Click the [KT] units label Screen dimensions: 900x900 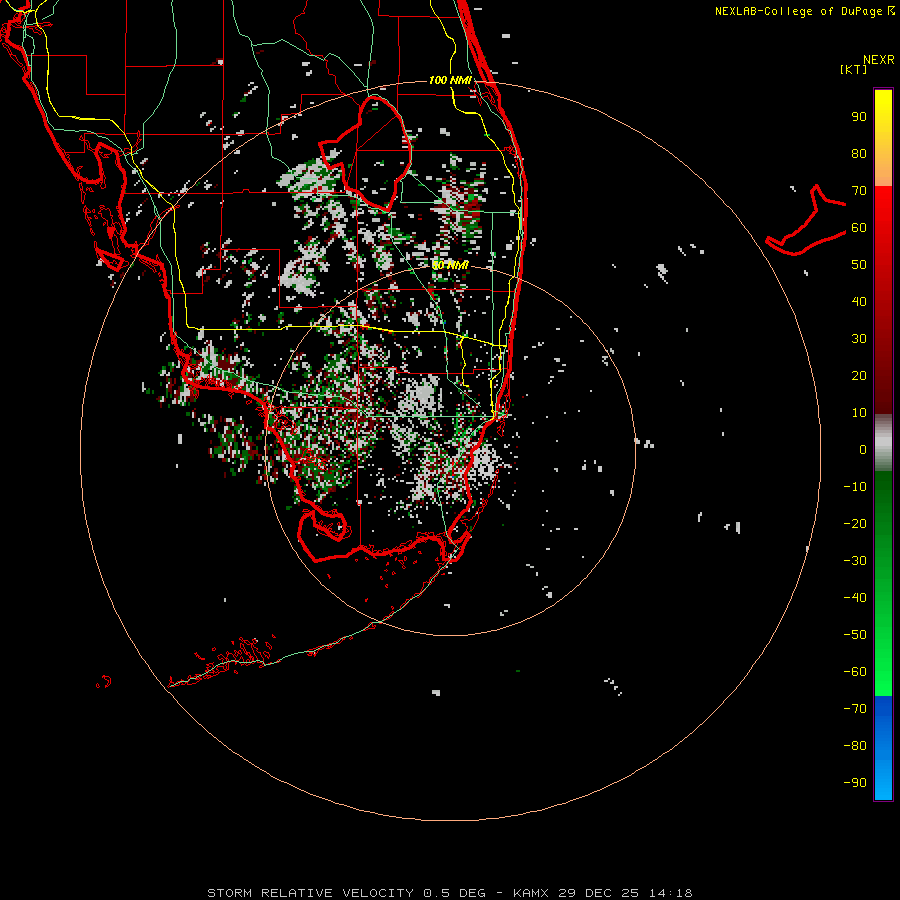(854, 69)
